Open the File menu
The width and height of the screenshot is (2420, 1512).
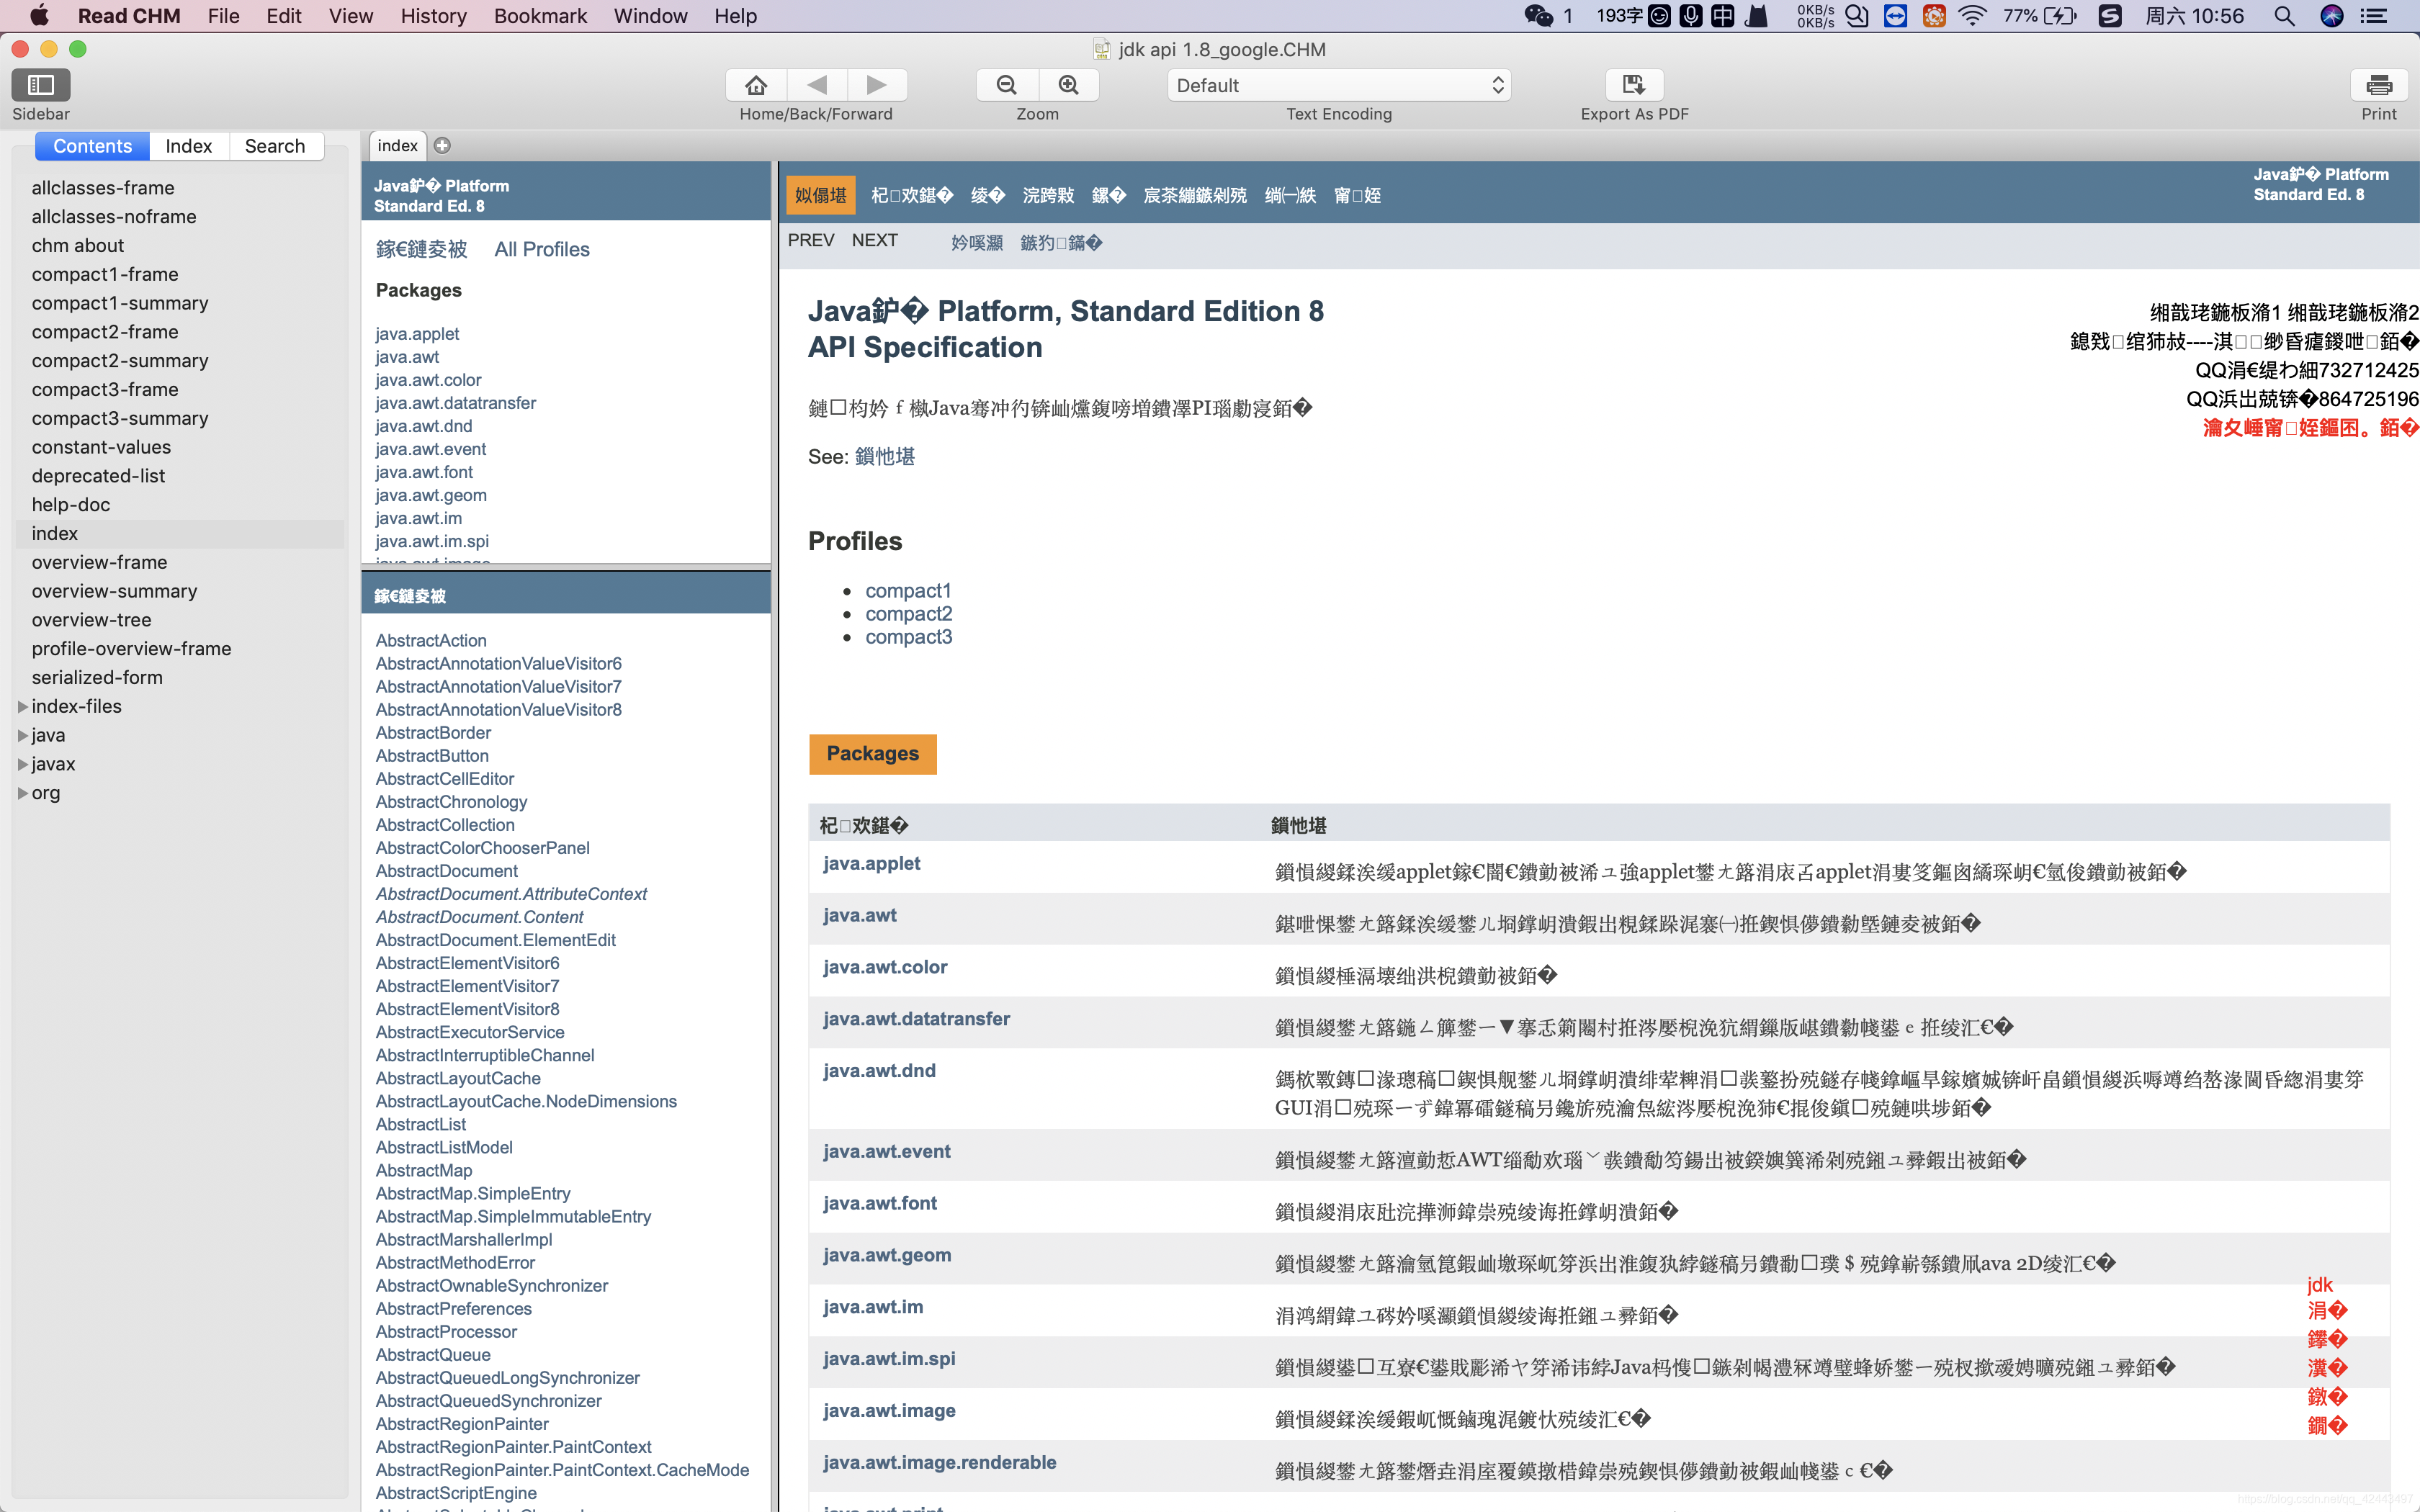(223, 16)
